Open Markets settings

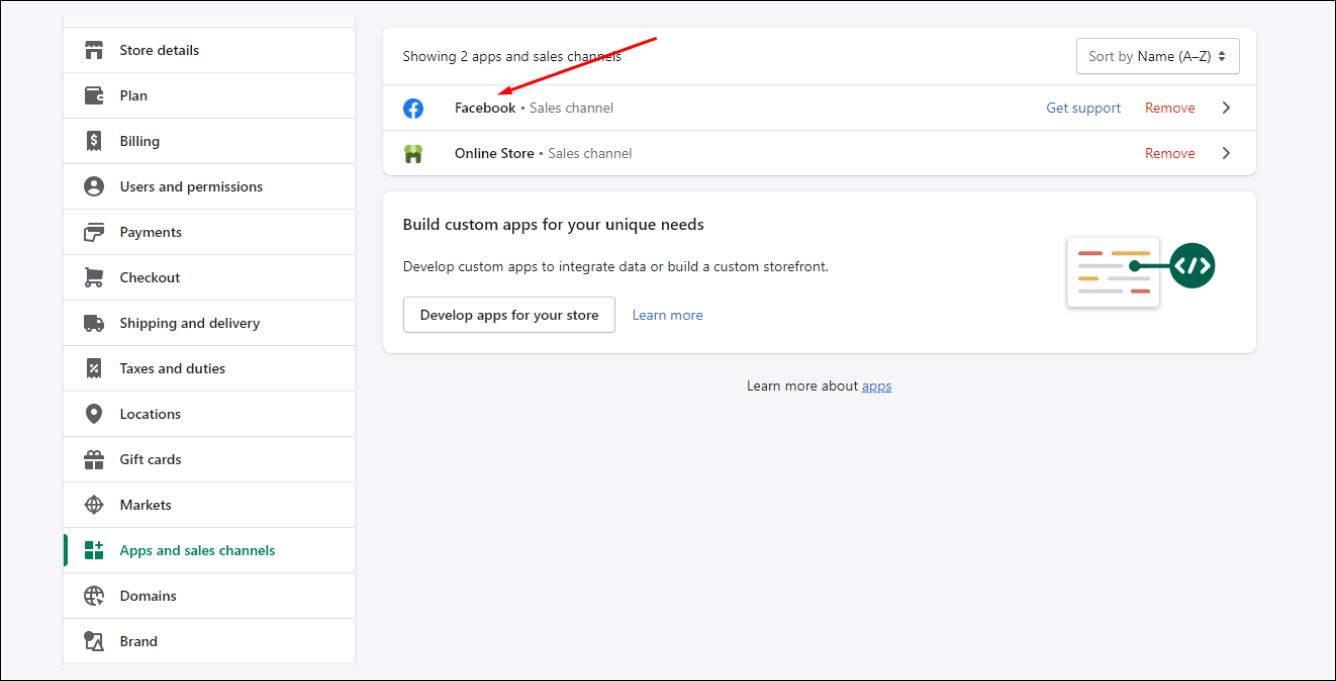point(209,505)
